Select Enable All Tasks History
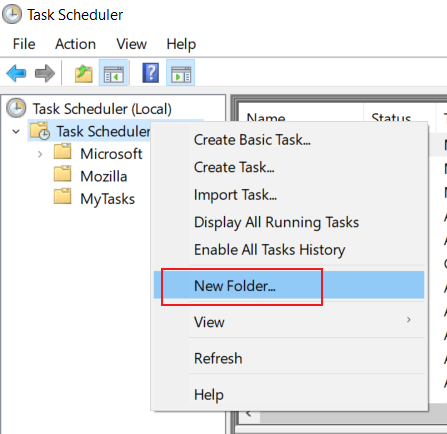 (289, 250)
